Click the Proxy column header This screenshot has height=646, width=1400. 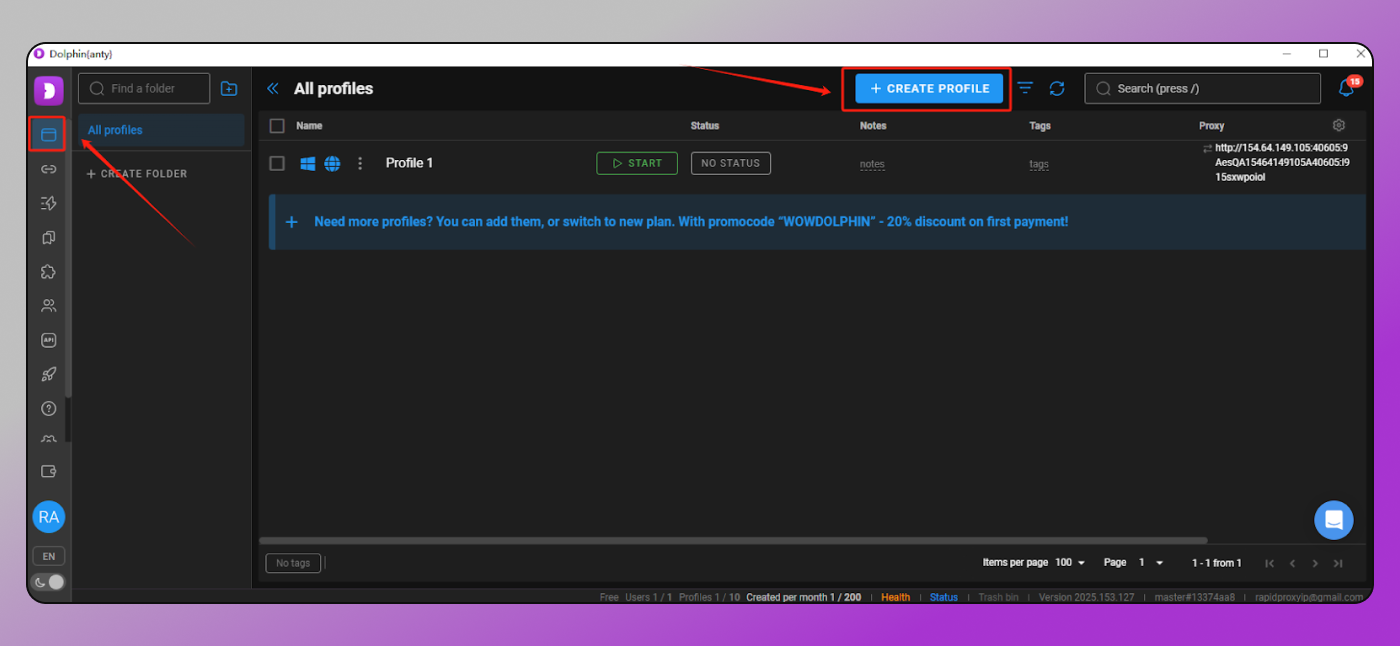coord(1211,126)
